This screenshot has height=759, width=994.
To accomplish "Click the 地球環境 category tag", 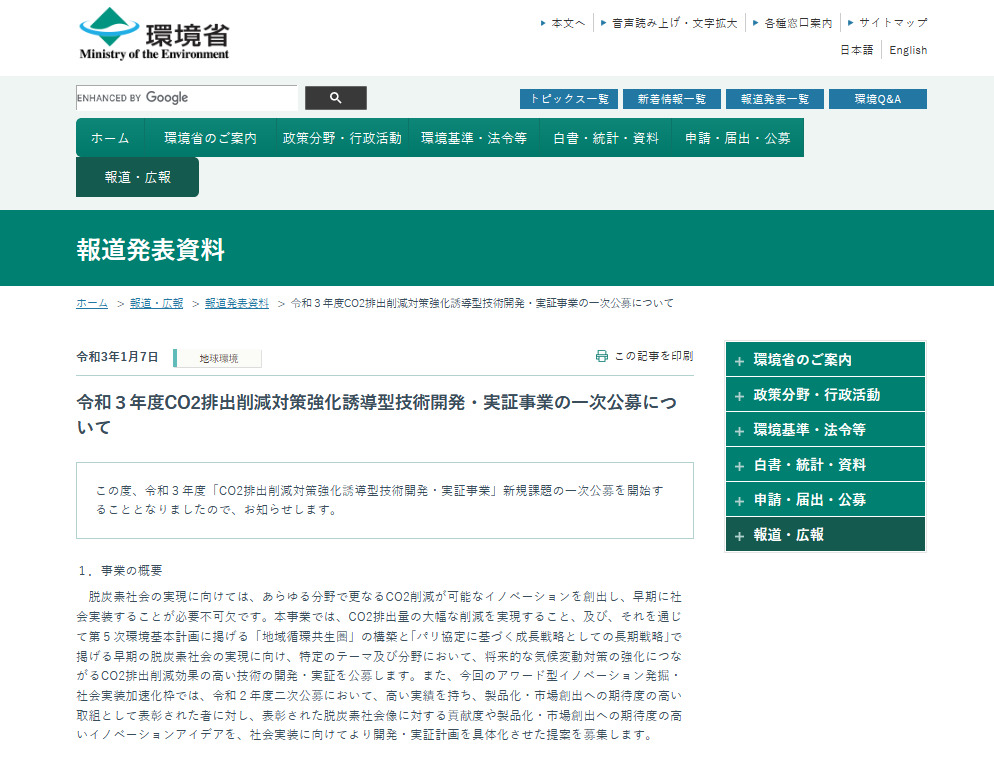I will tap(218, 358).
